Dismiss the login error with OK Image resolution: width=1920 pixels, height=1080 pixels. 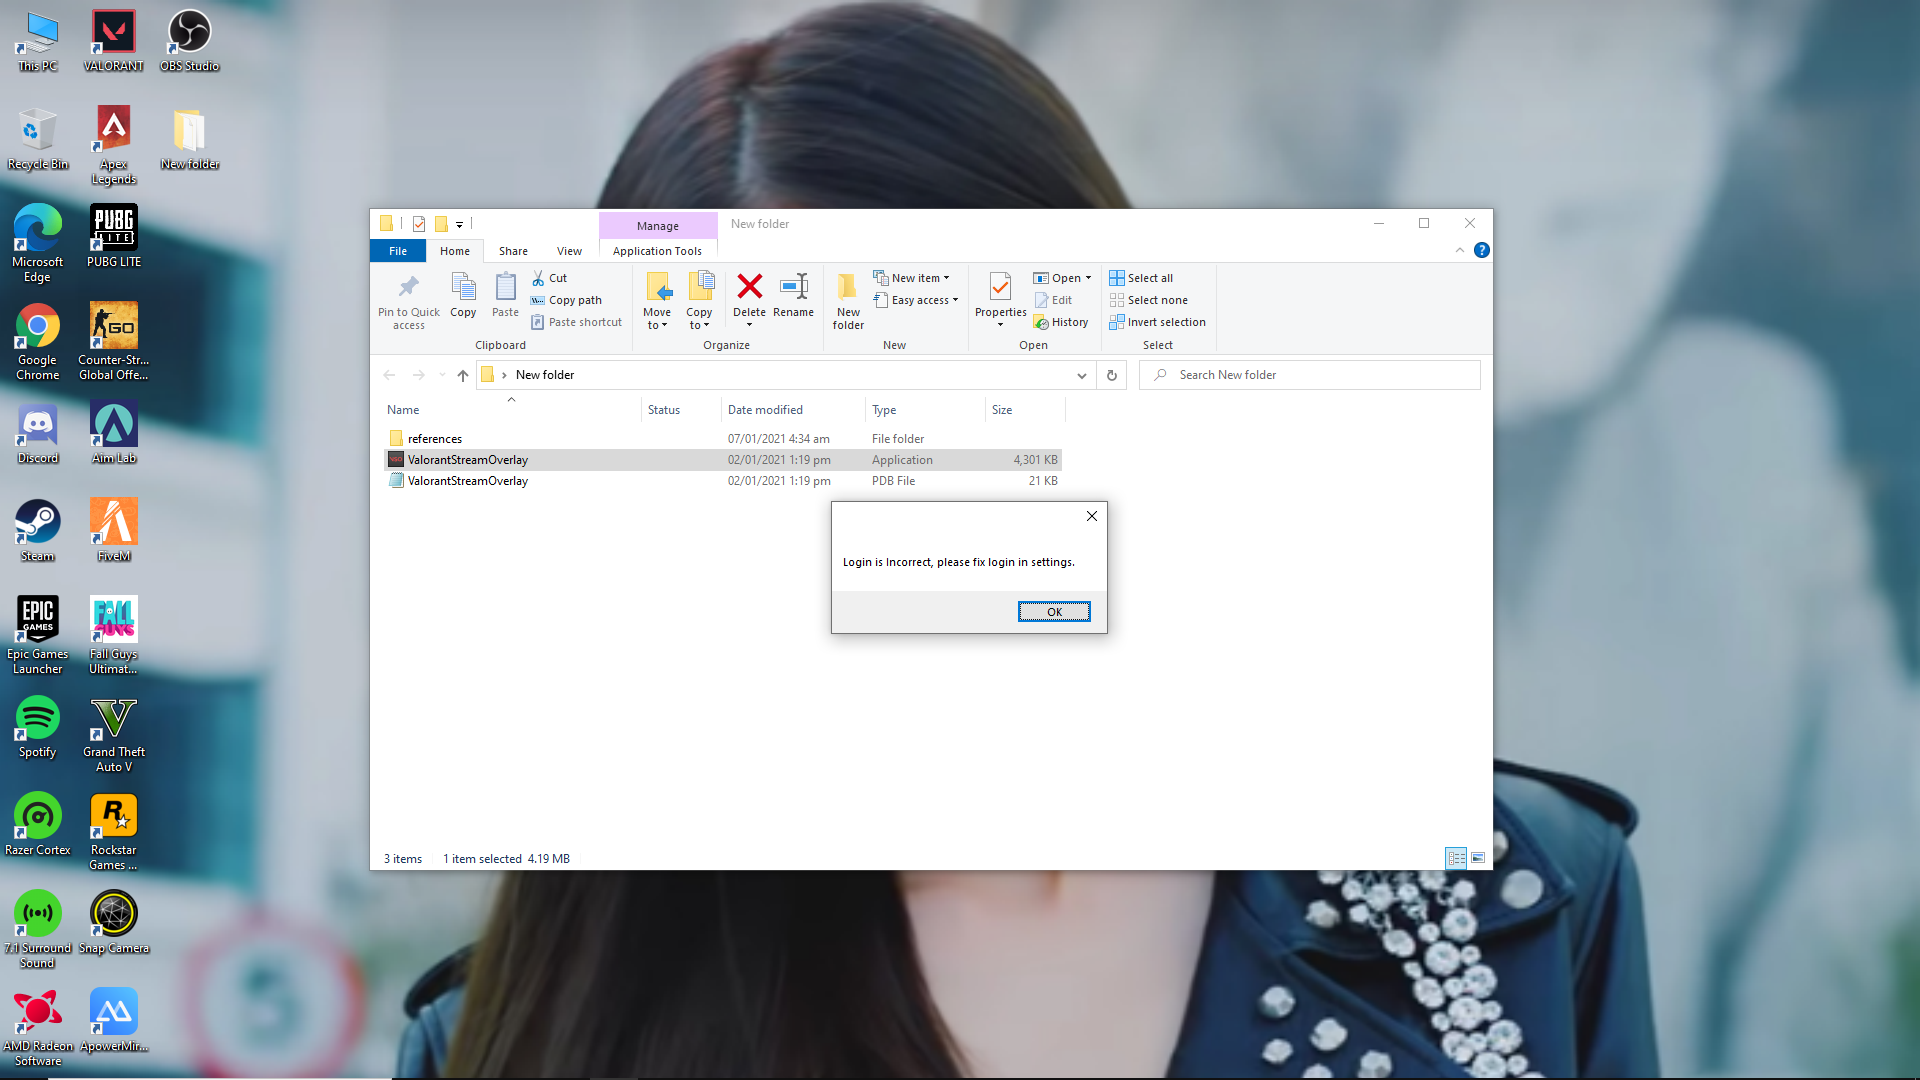tap(1053, 611)
